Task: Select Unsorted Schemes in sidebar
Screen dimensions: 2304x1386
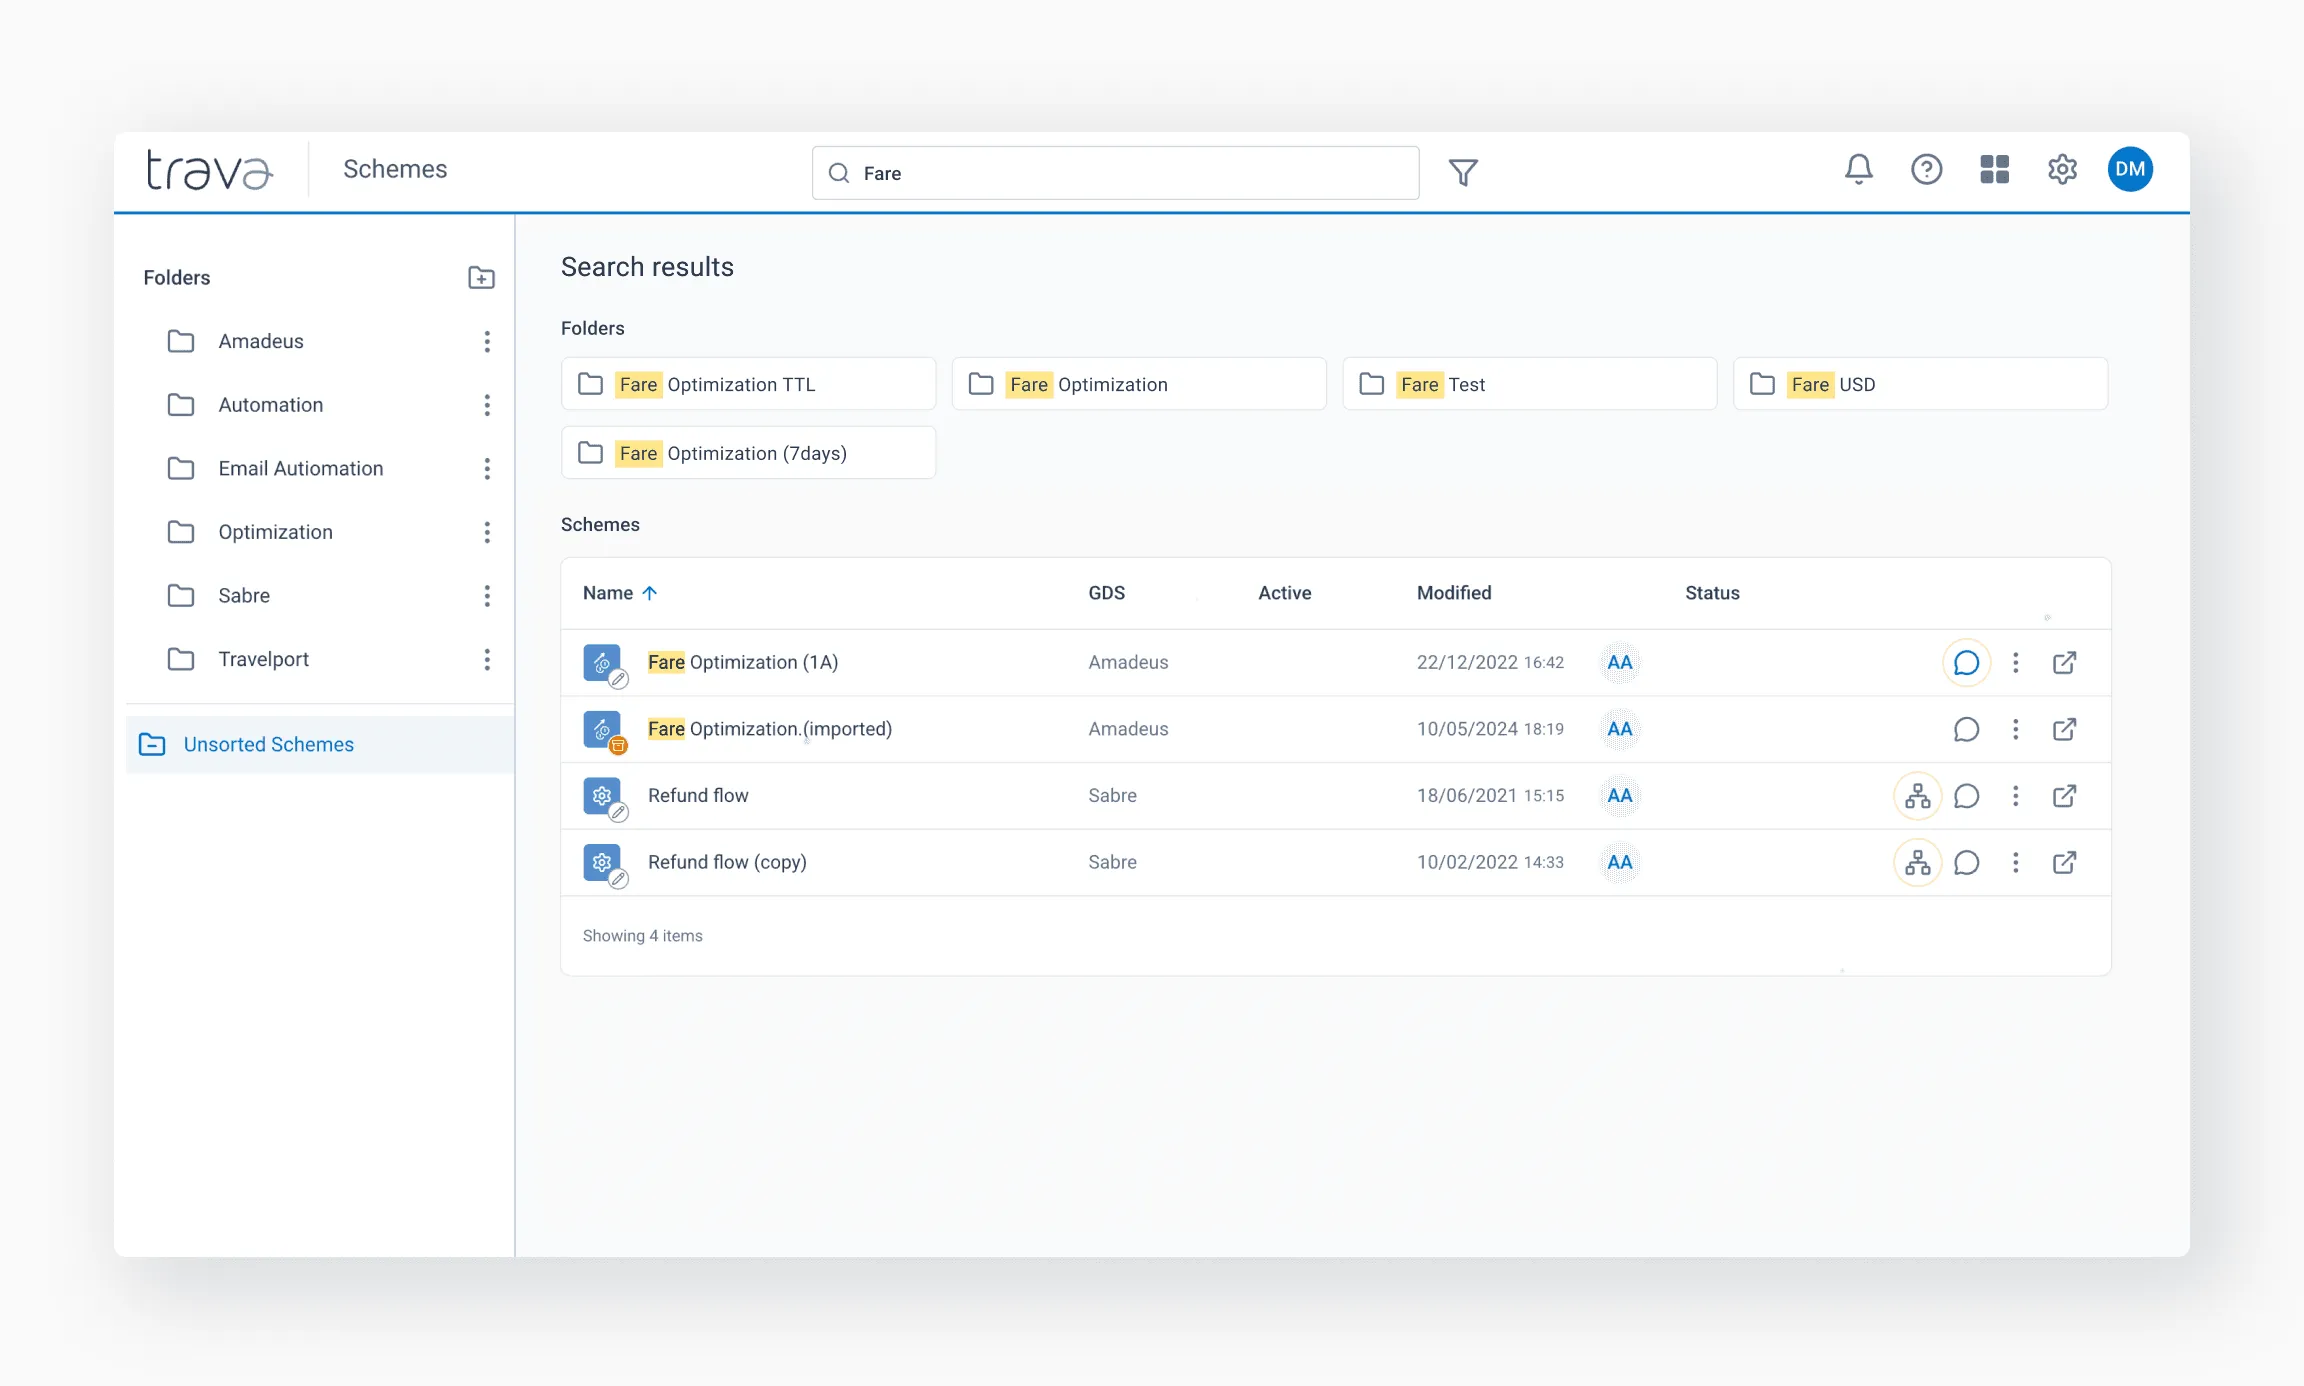Action: (268, 744)
